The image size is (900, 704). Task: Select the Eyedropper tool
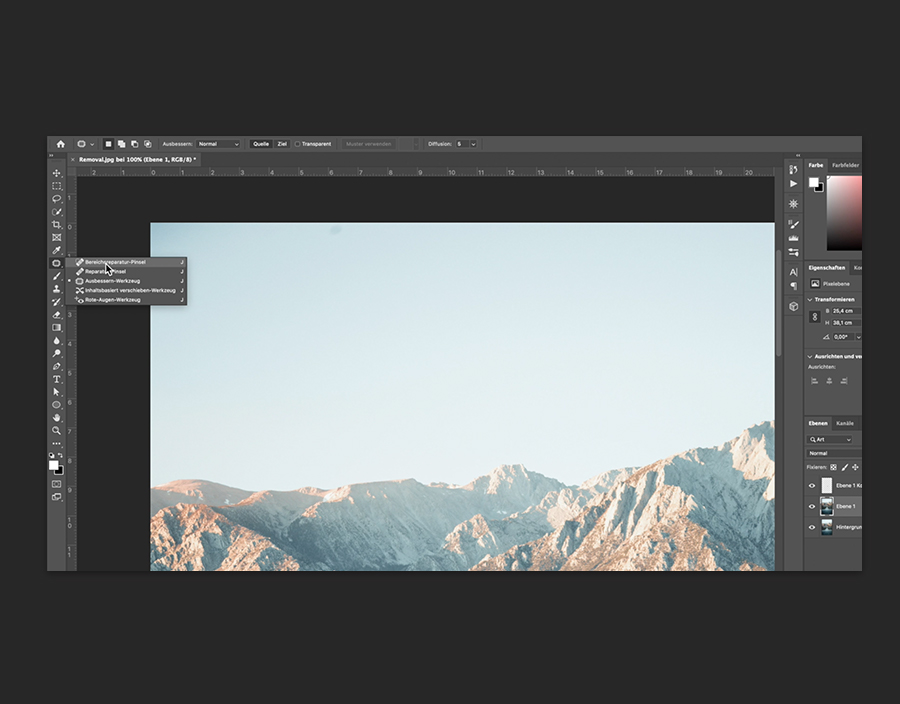(56, 250)
